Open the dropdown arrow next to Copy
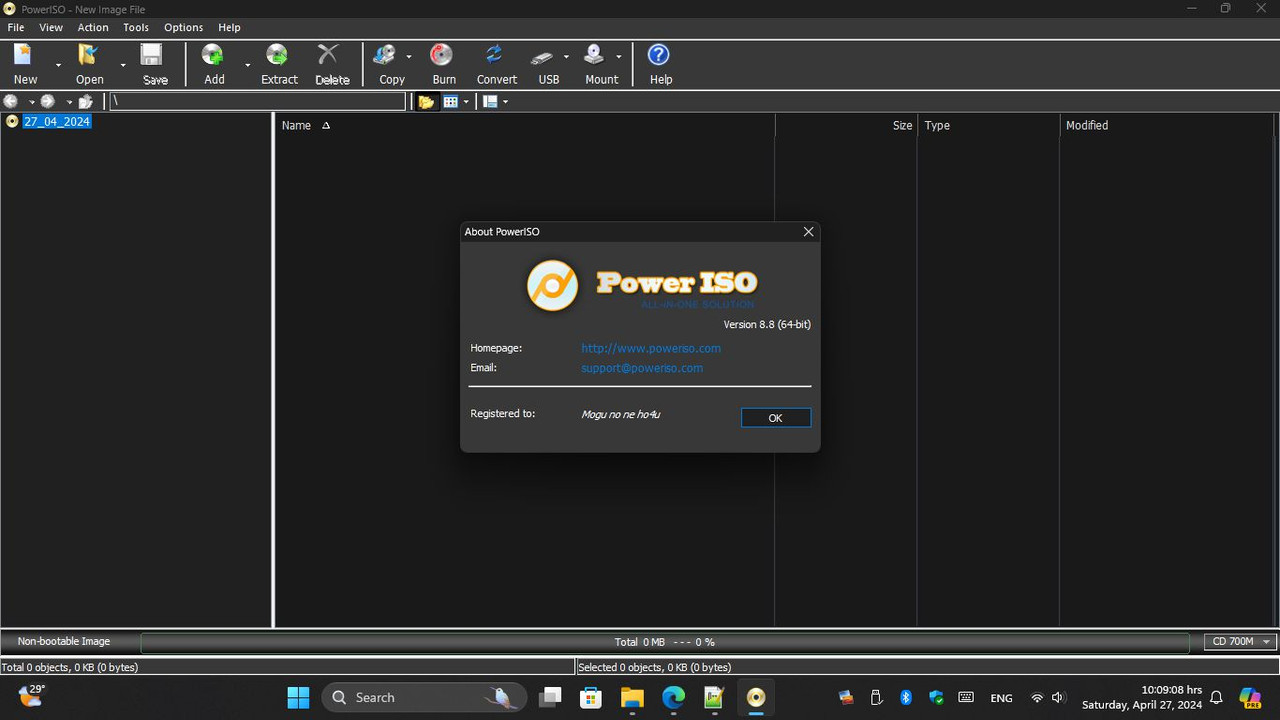The image size is (1280, 720). tap(408, 56)
